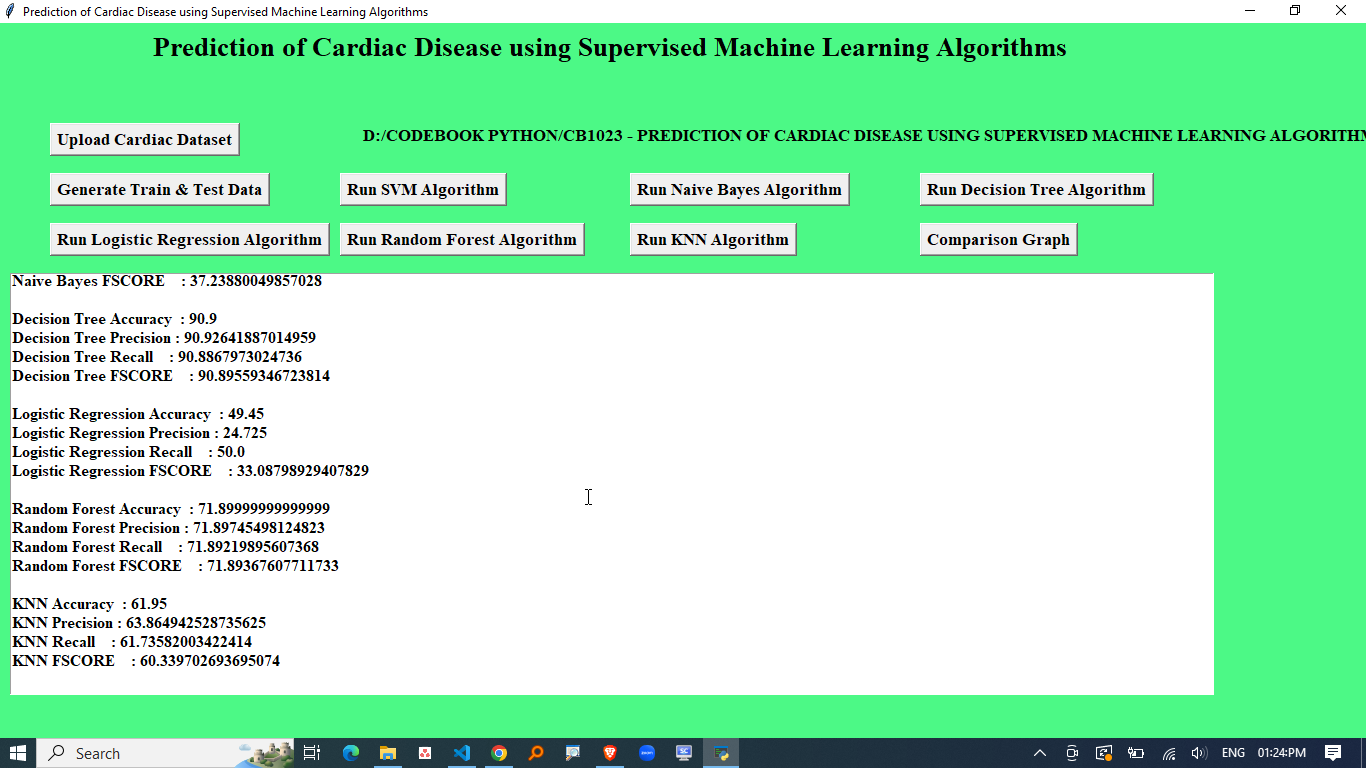Open the notification center icon
This screenshot has height=768, width=1366.
point(1333,753)
